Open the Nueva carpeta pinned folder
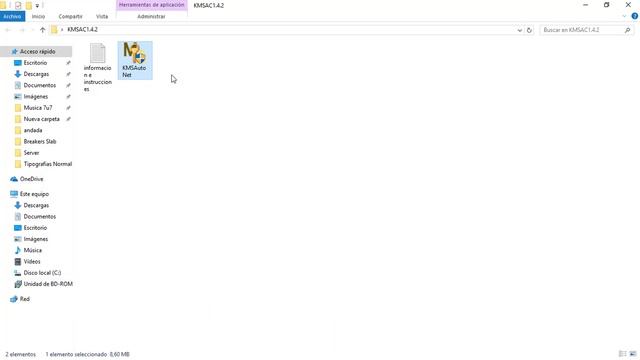Image resolution: width=640 pixels, height=360 pixels. click(x=41, y=119)
